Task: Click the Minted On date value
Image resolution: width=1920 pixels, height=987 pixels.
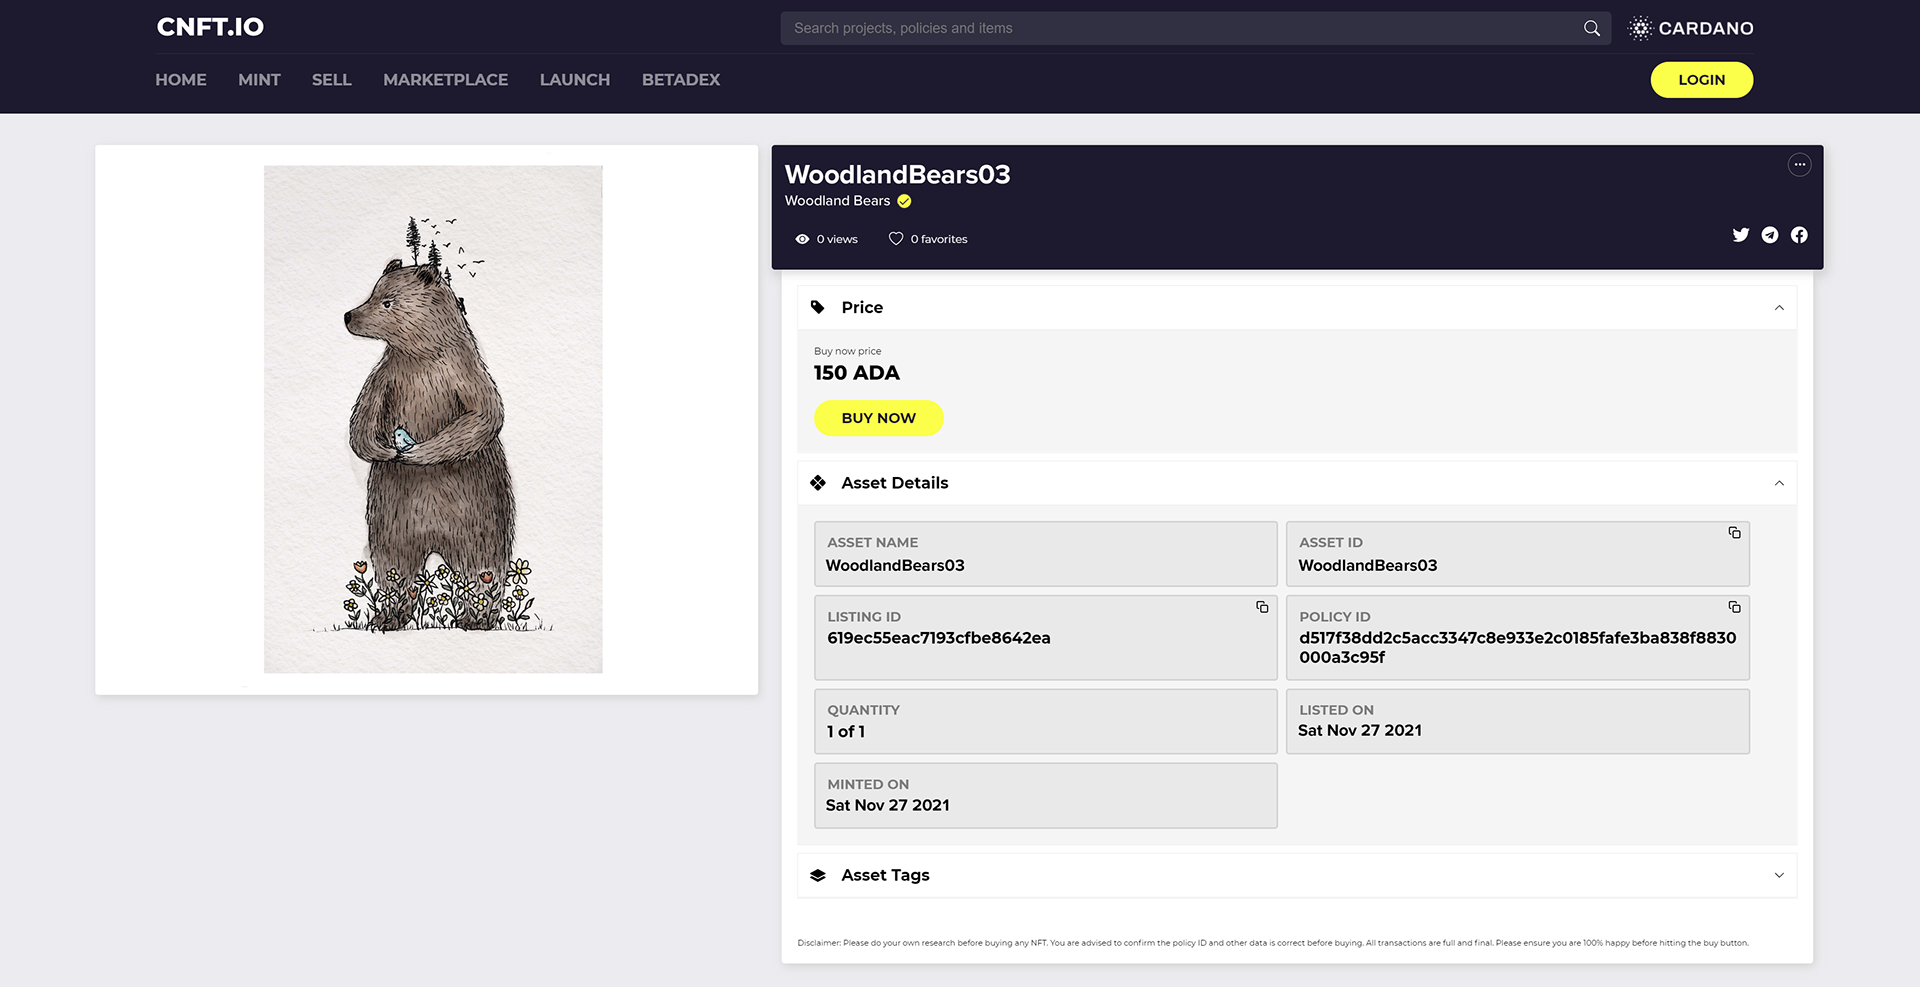Action: [888, 805]
